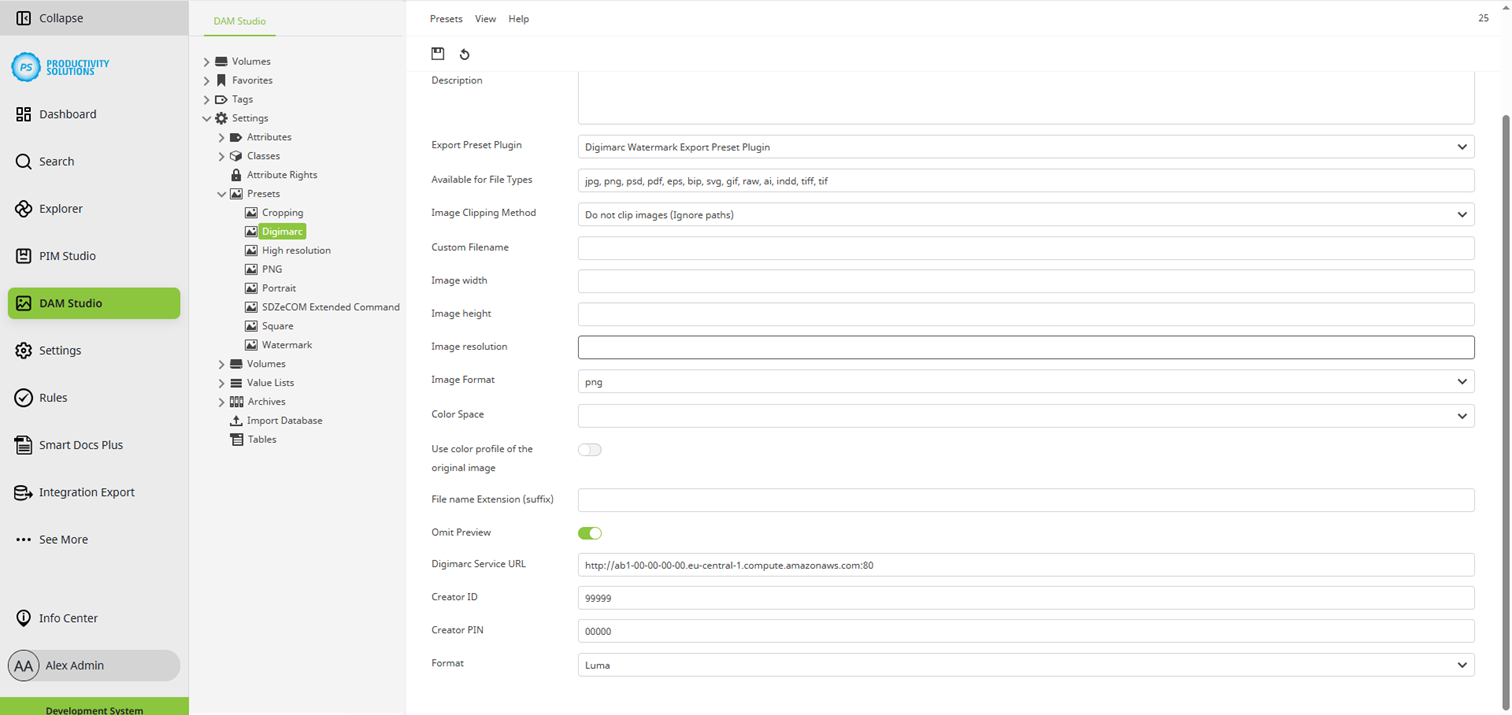Open PIM Studio in the sidebar

tap(66, 256)
